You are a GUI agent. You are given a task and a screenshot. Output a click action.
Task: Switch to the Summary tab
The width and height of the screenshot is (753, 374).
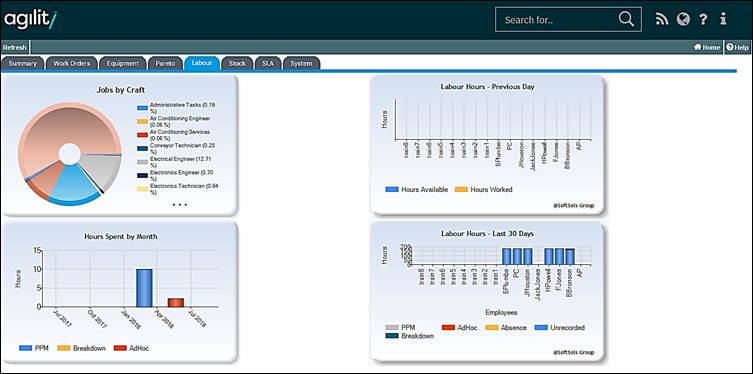tap(23, 63)
